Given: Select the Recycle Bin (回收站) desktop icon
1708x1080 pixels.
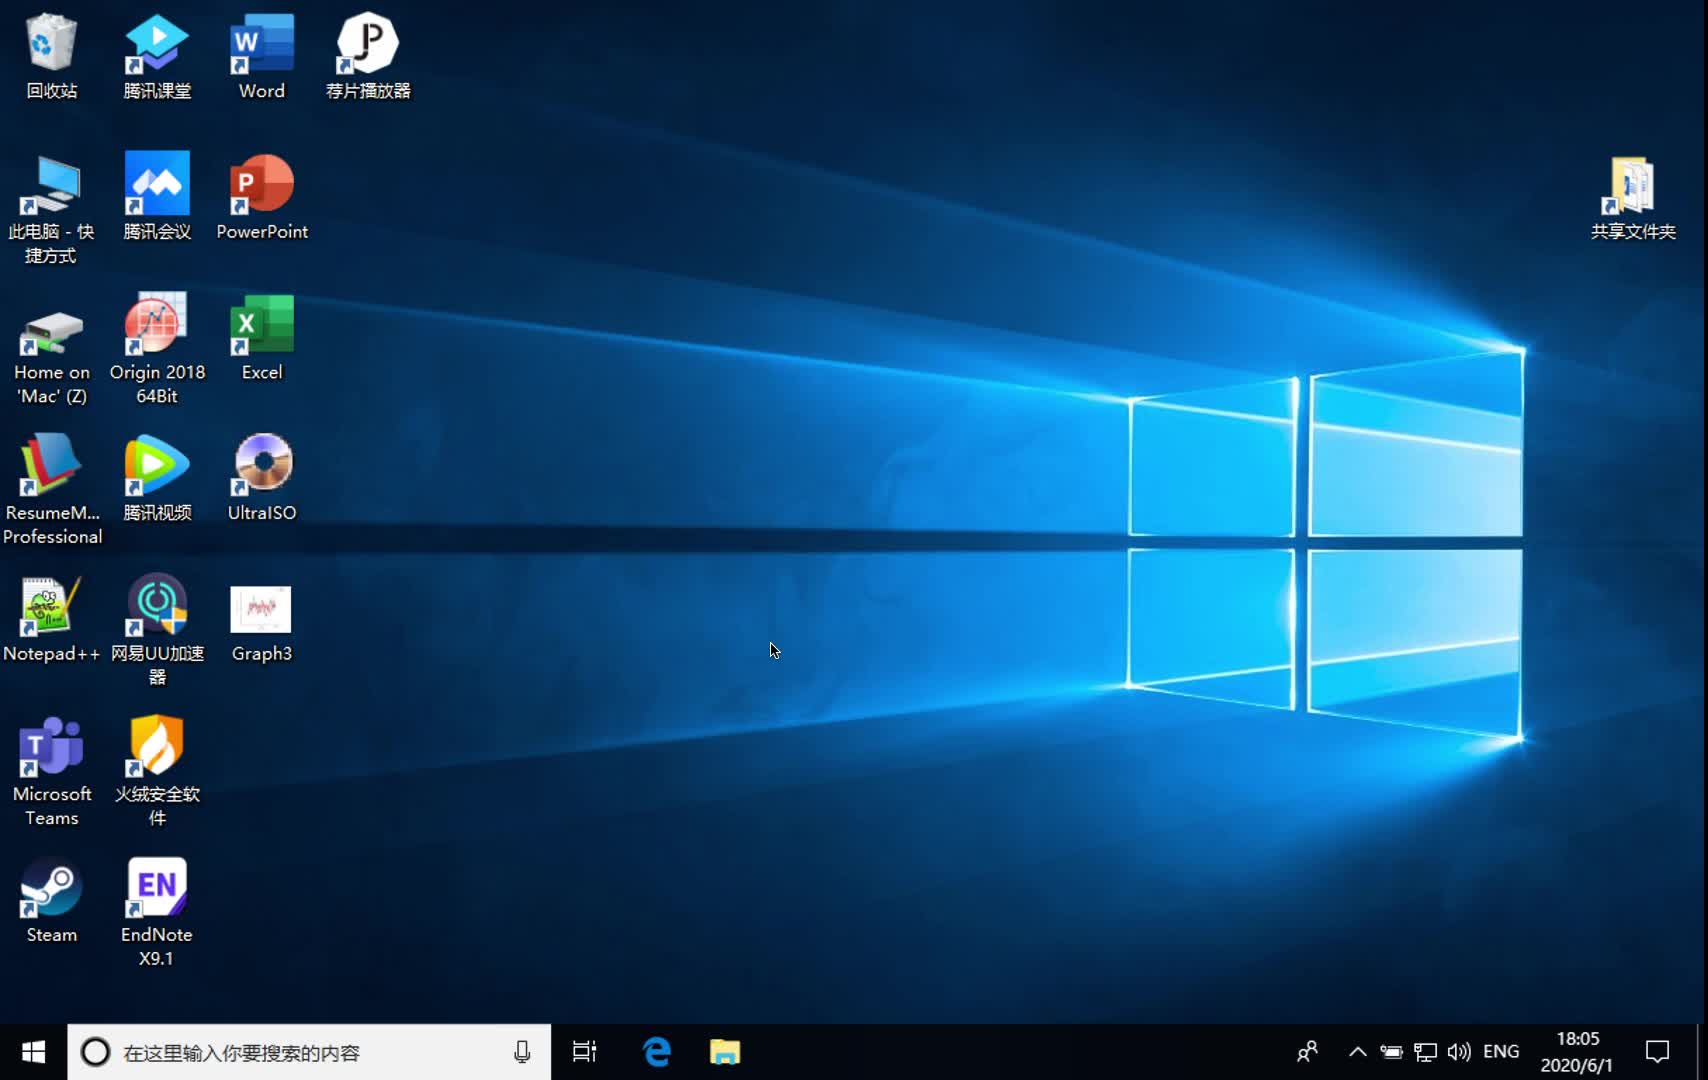Looking at the screenshot, I should click(51, 56).
